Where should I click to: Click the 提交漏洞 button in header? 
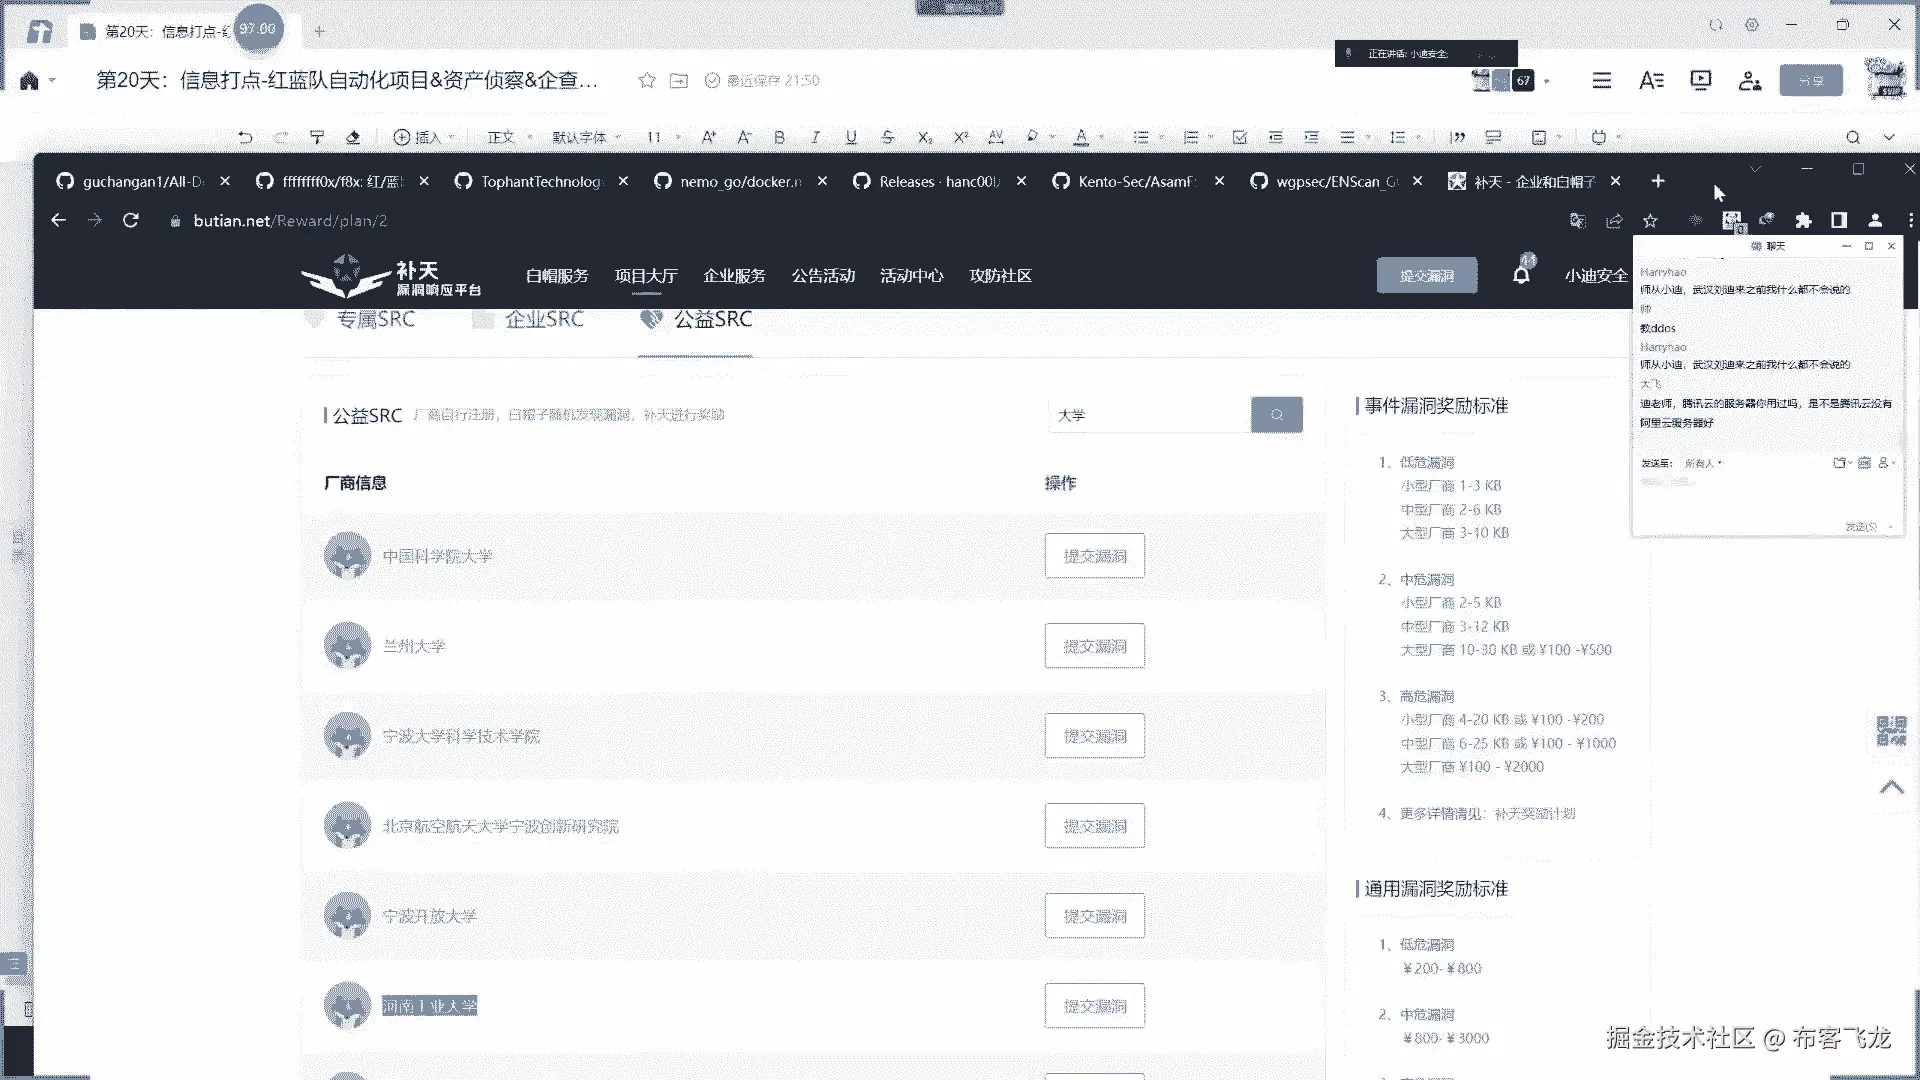pos(1426,275)
